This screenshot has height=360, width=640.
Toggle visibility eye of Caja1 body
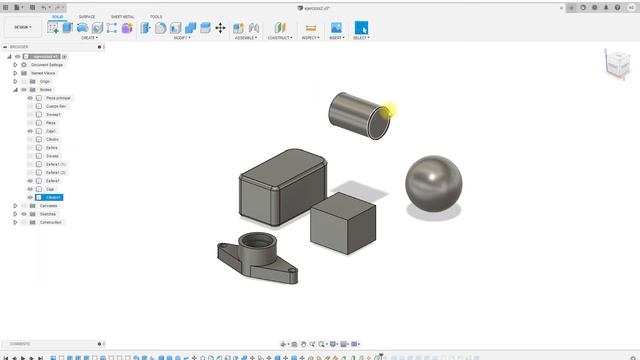tap(30, 131)
